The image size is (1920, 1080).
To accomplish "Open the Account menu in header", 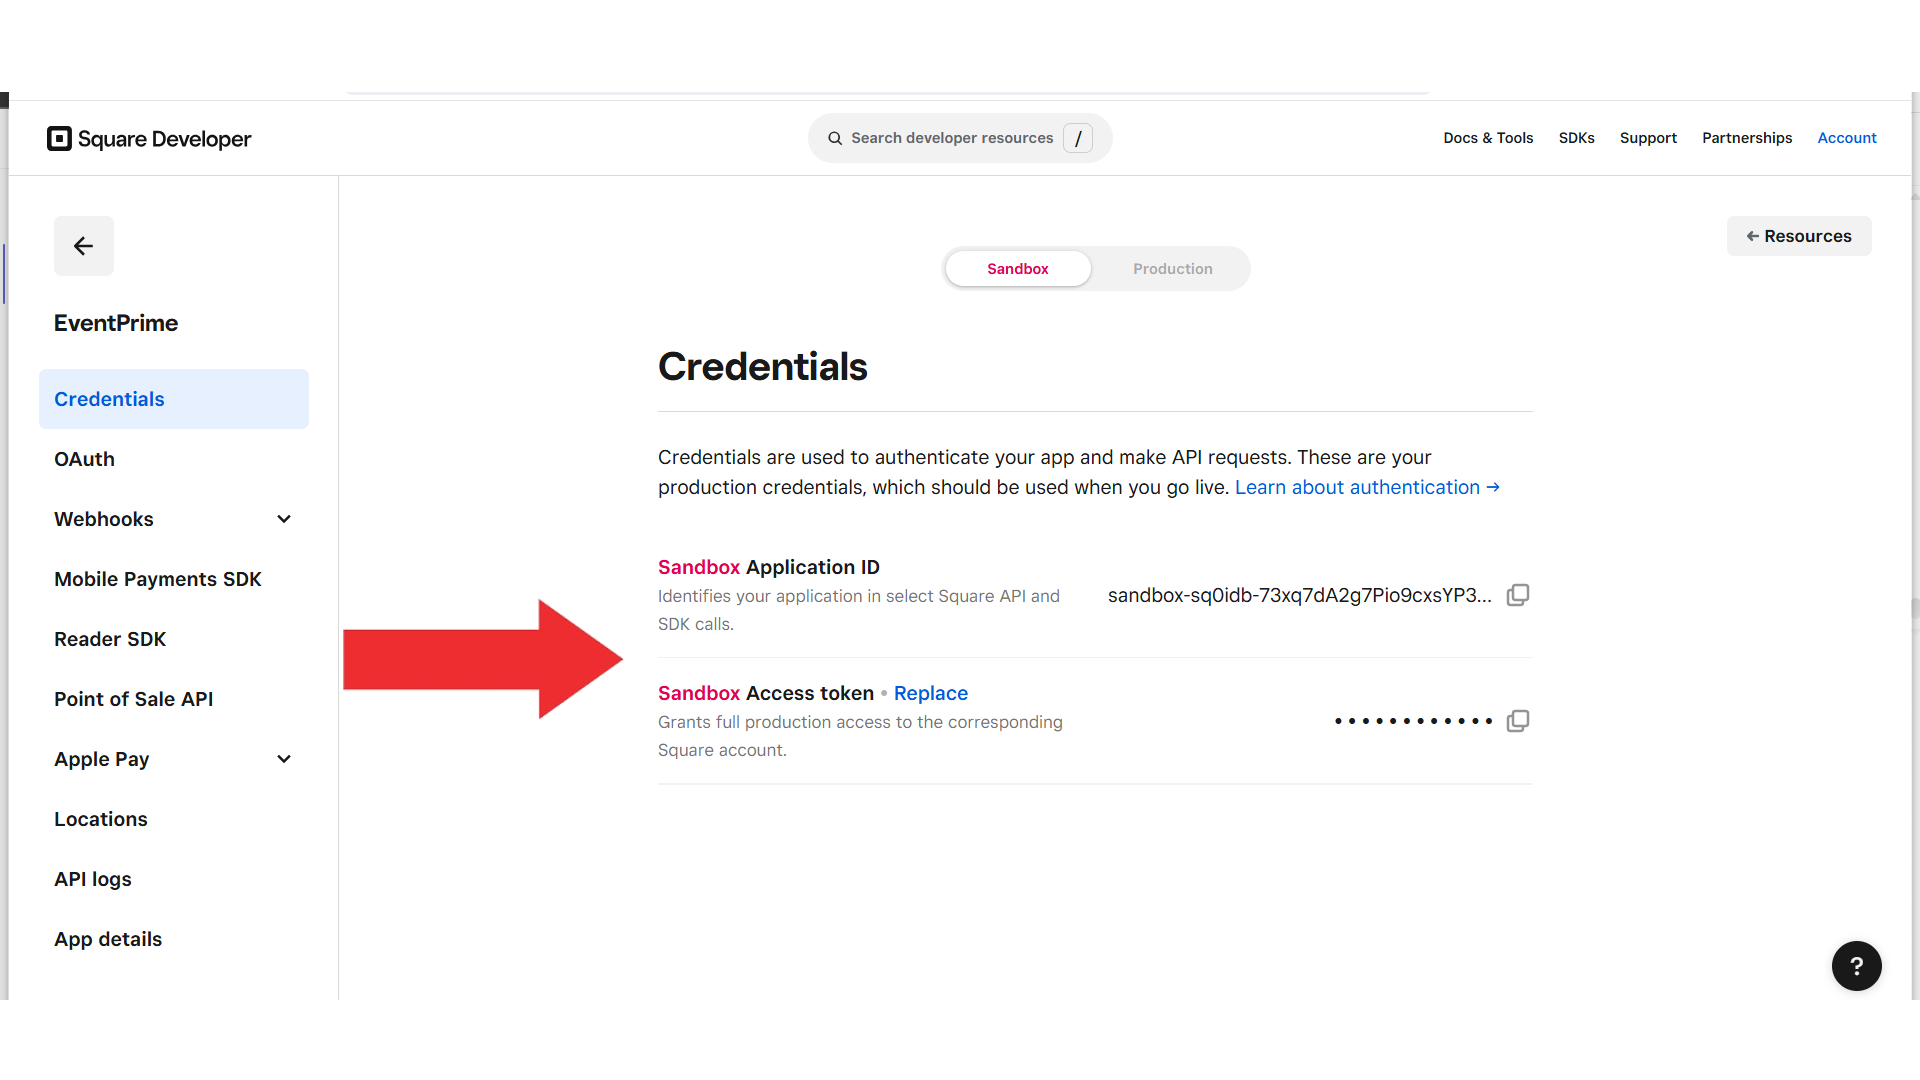I will (1846, 138).
